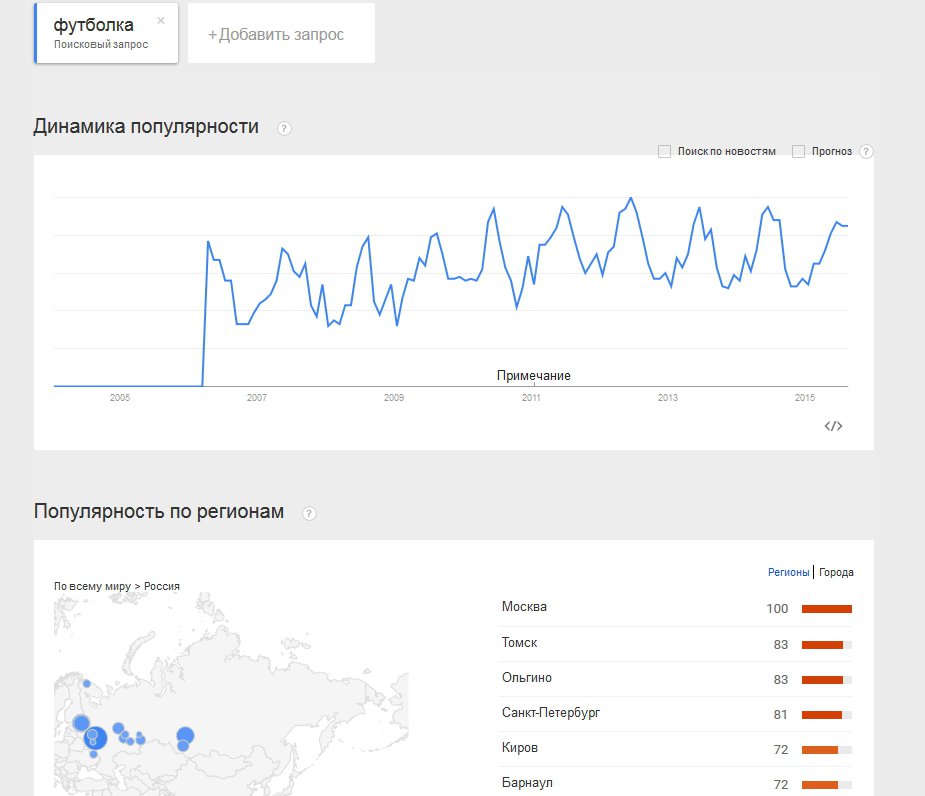Viewport: 925px width, 796px height.
Task: Open help icon beside Популярность по регионам
Action: coord(309,513)
